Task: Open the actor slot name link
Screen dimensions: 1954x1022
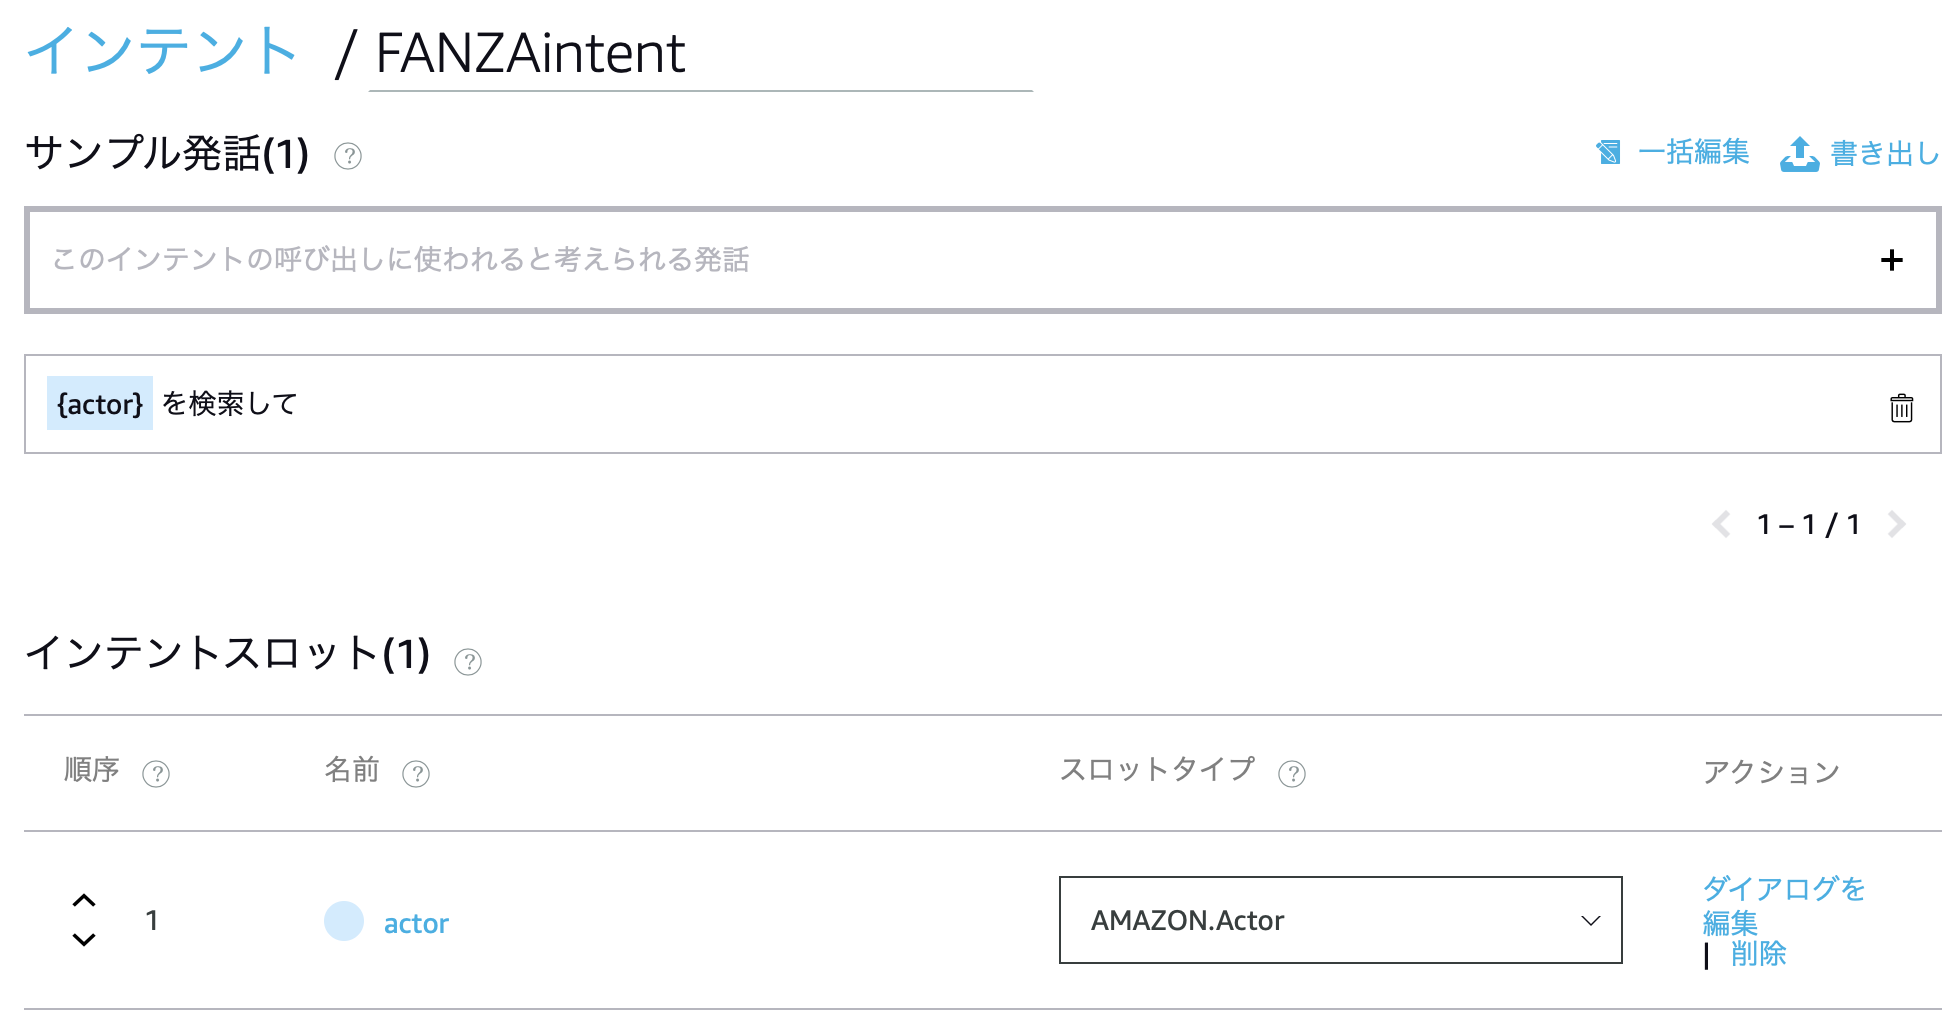Action: pos(416,923)
